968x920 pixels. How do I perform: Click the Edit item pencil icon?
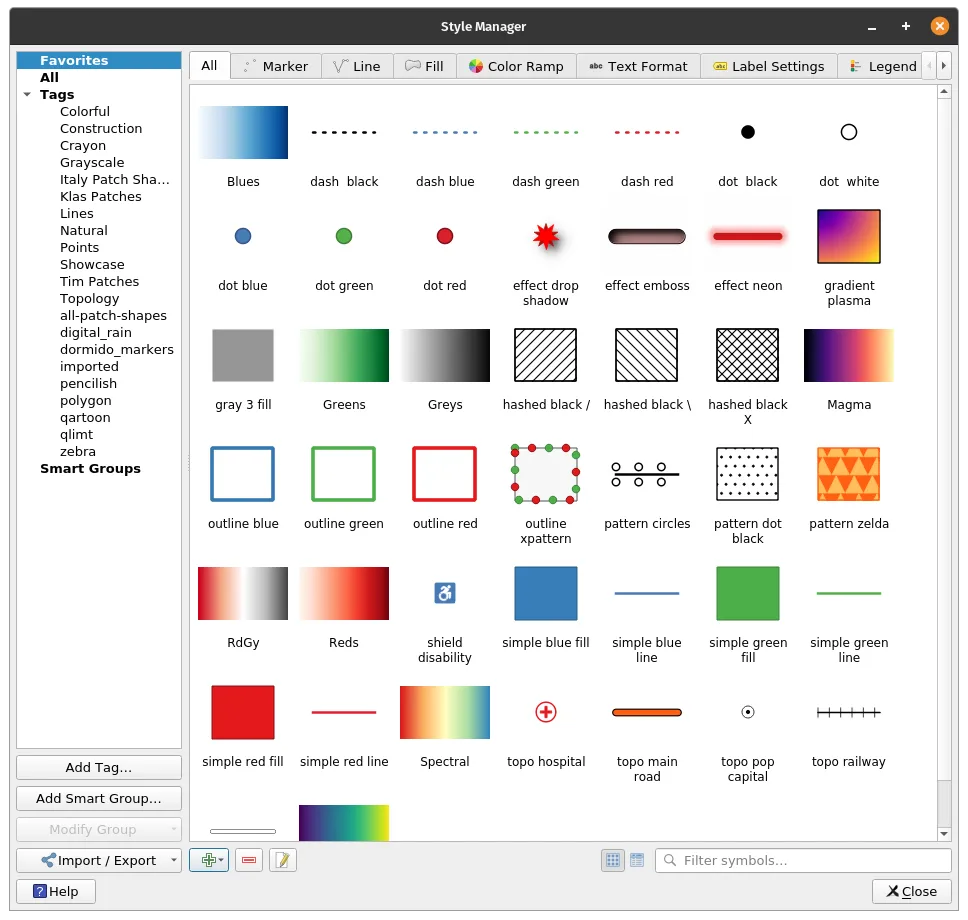pyautogui.click(x=283, y=860)
